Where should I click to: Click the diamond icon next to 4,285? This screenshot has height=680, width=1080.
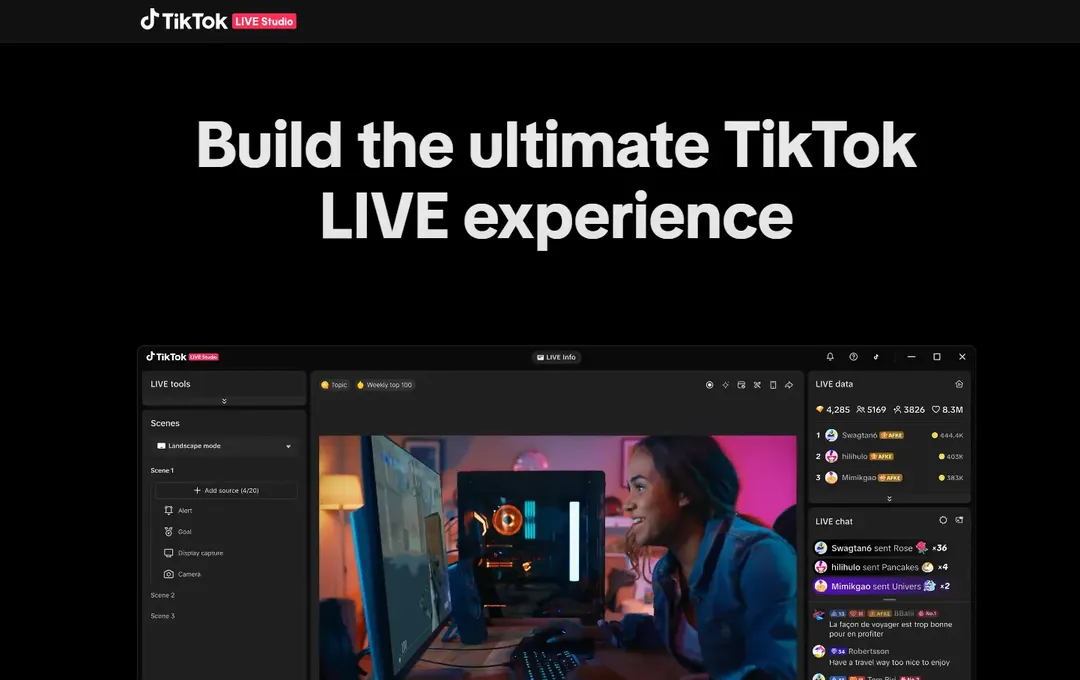click(820, 409)
